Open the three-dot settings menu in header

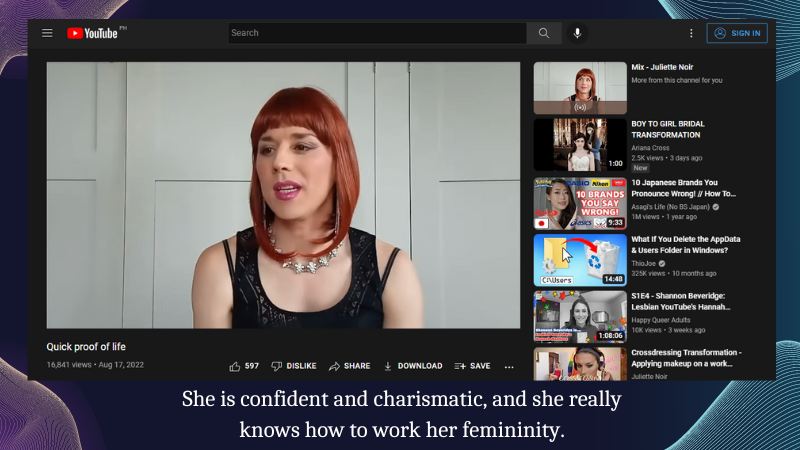coord(690,33)
